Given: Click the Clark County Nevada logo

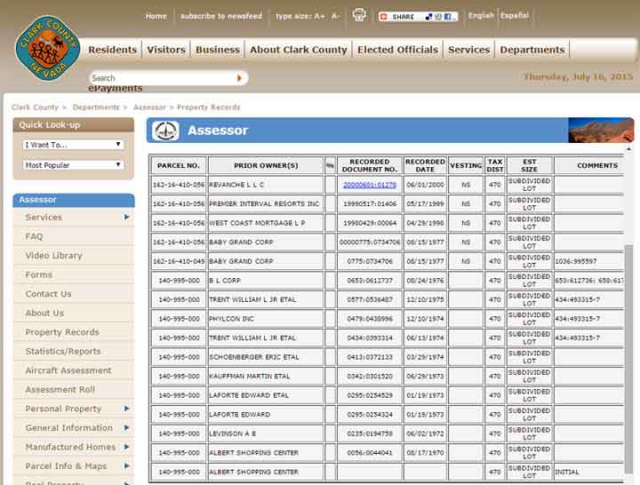Looking at the screenshot, I should click(x=46, y=48).
